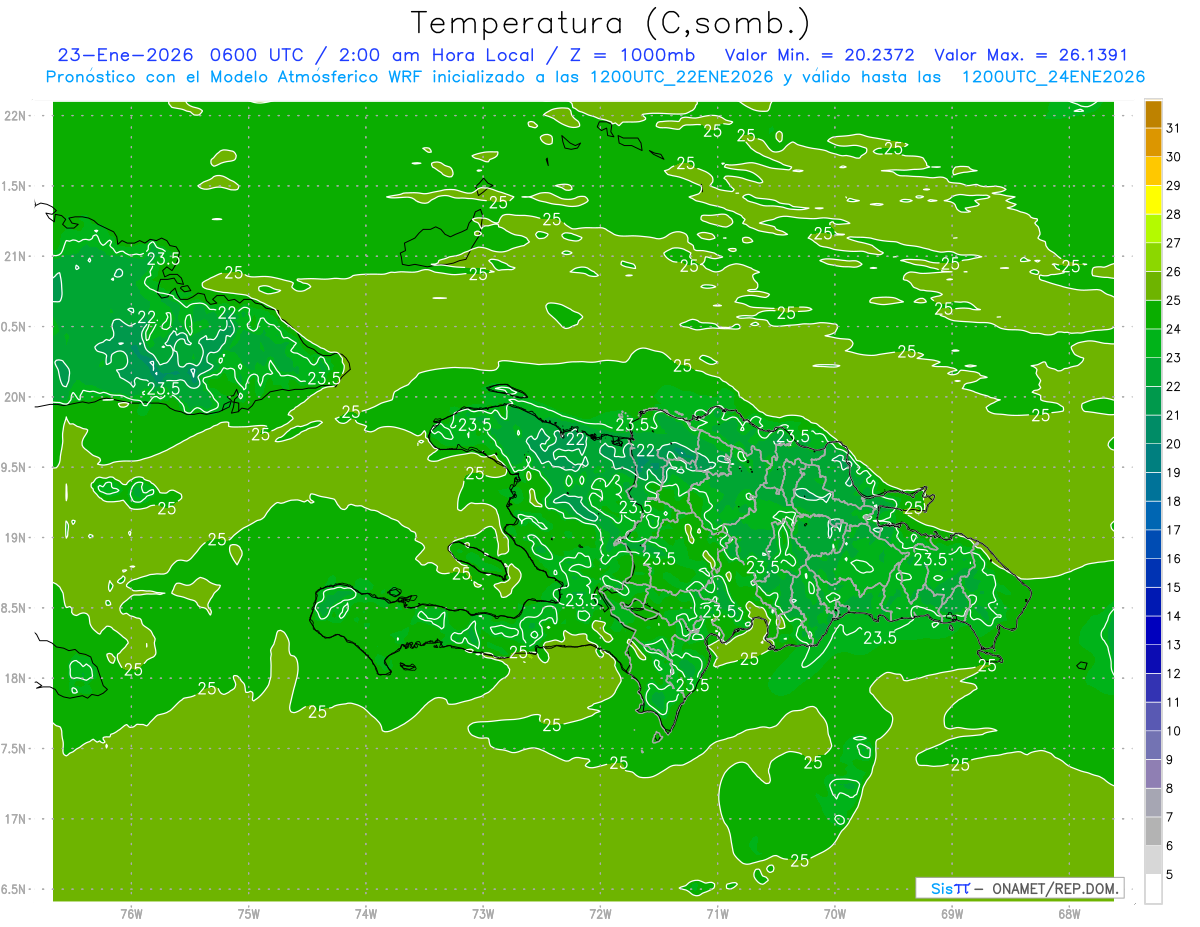Viewport: 1200px width, 927px height.
Task: Pick the yellow swatch between 28 and 29
Action: (x=1153, y=200)
